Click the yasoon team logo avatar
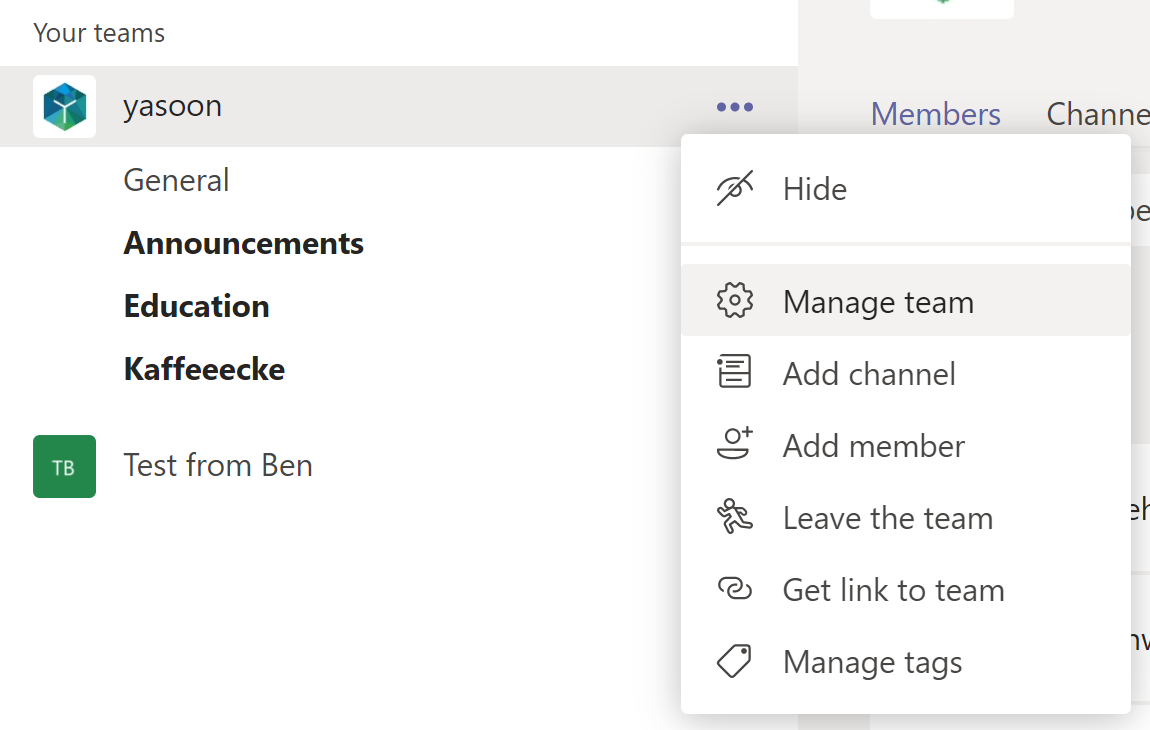 click(64, 106)
